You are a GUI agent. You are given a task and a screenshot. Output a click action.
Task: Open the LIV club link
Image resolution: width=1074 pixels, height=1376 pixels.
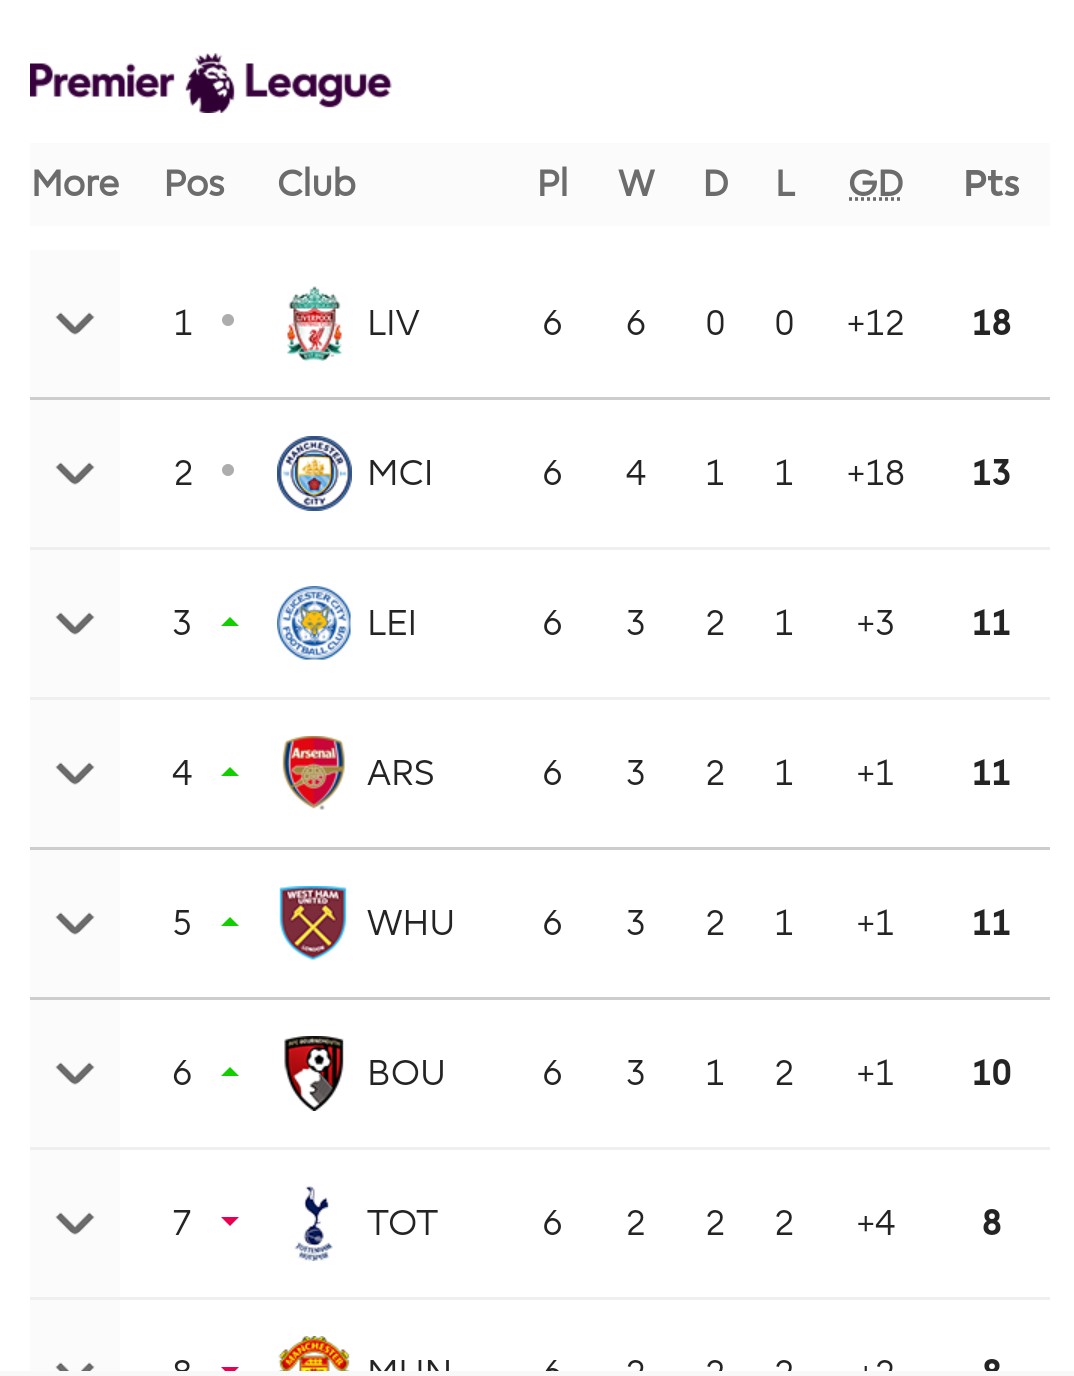(393, 323)
